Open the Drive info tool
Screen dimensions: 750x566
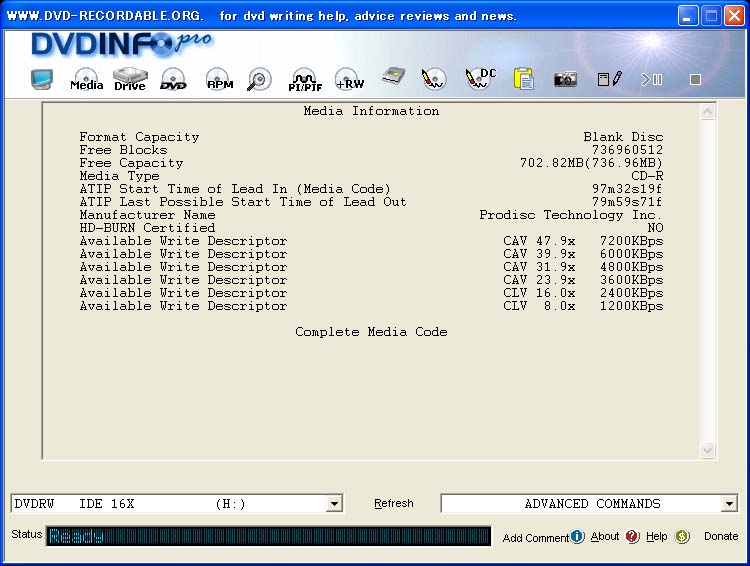[x=130, y=79]
